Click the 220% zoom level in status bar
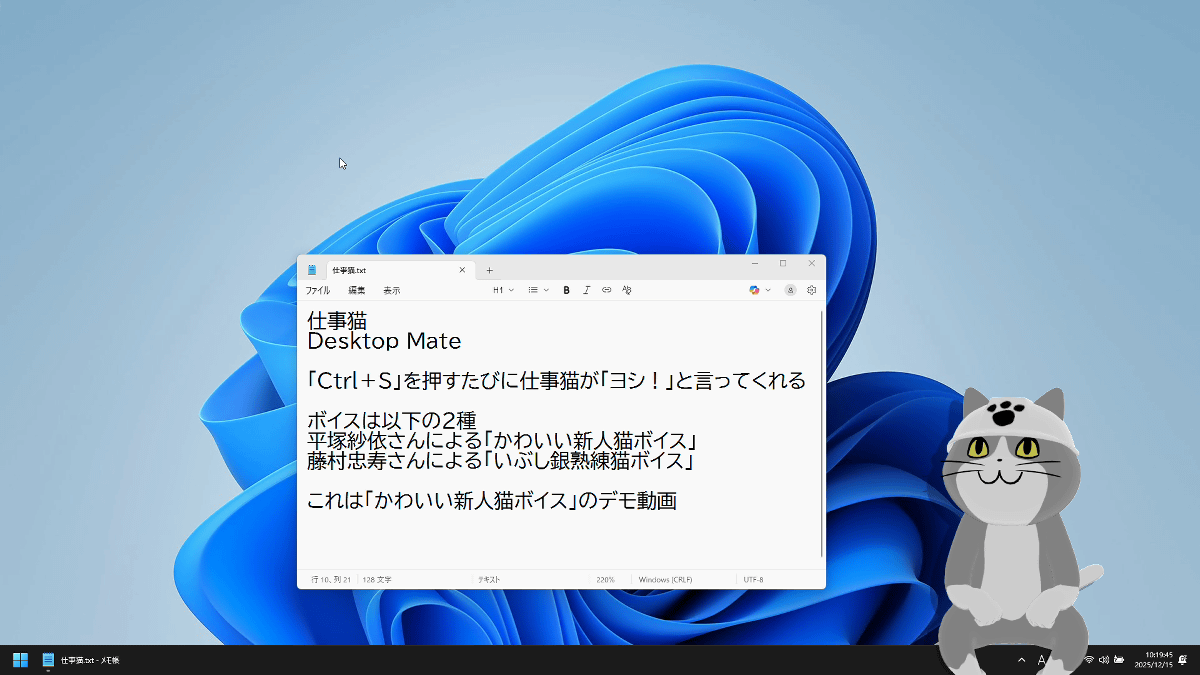The height and width of the screenshot is (675, 1200). (x=605, y=580)
